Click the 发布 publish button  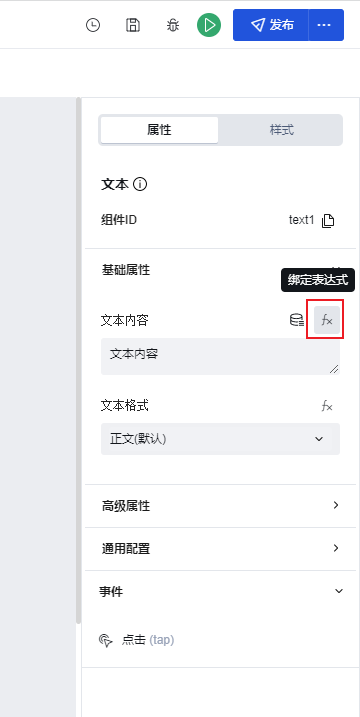coord(271,25)
